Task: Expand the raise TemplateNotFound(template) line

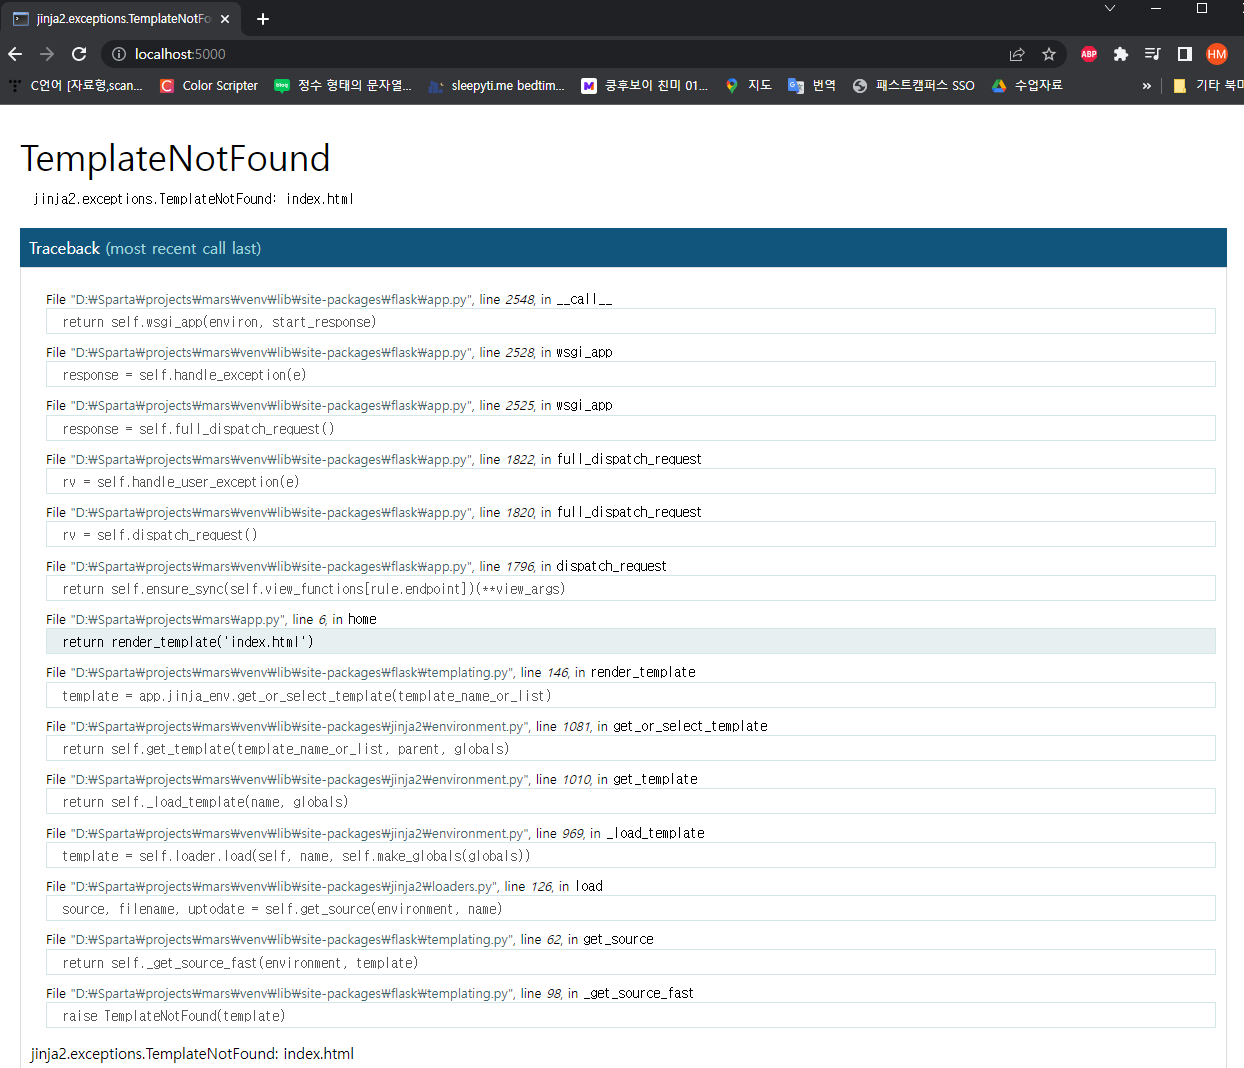Action: pyautogui.click(x=631, y=1016)
